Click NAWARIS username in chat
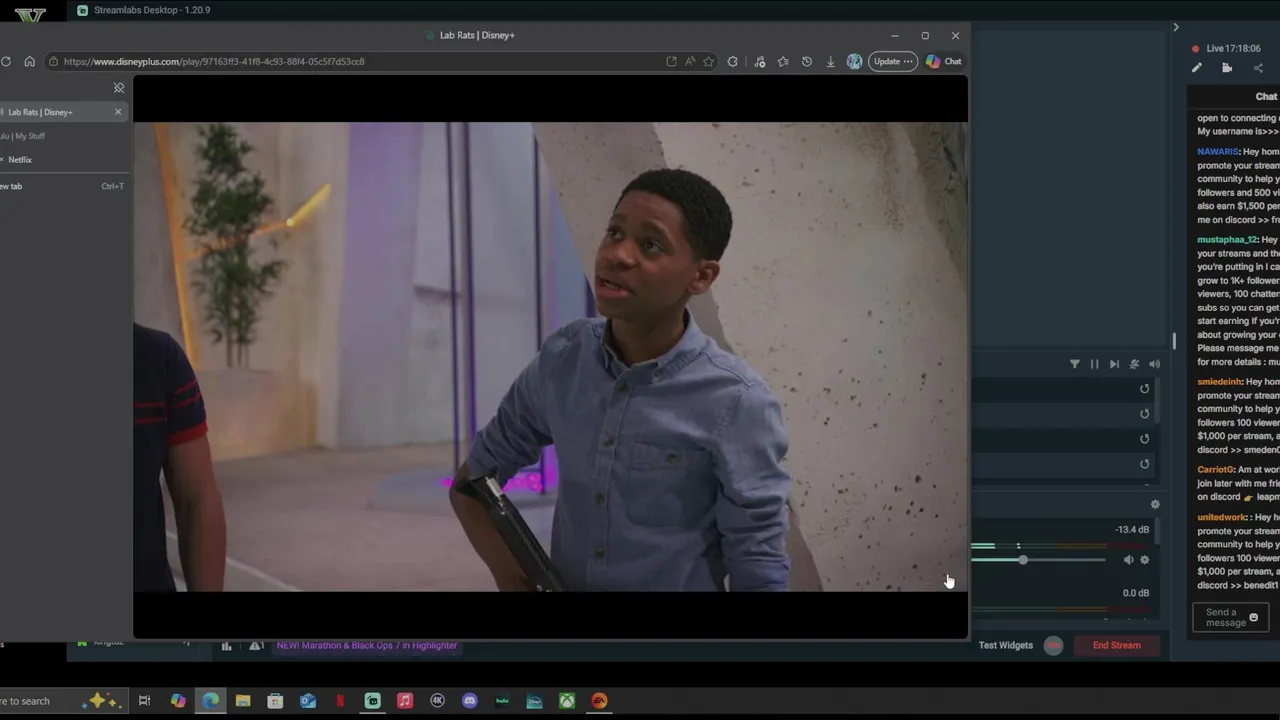The height and width of the screenshot is (720, 1280). pyautogui.click(x=1218, y=152)
